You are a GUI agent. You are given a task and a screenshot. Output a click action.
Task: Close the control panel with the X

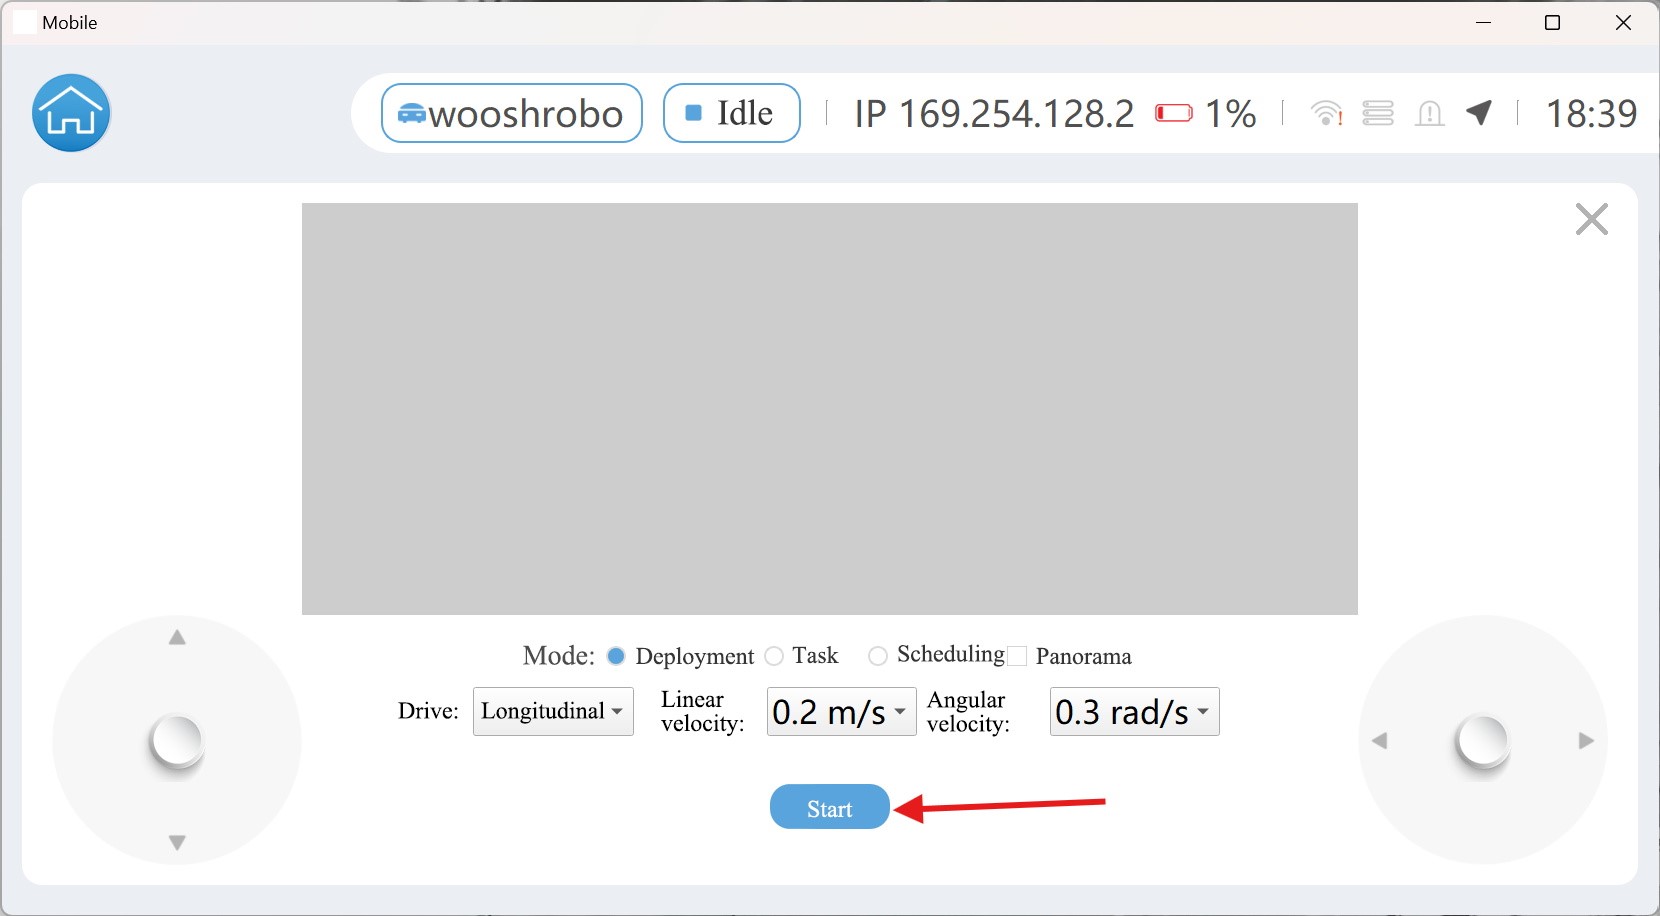tap(1591, 219)
